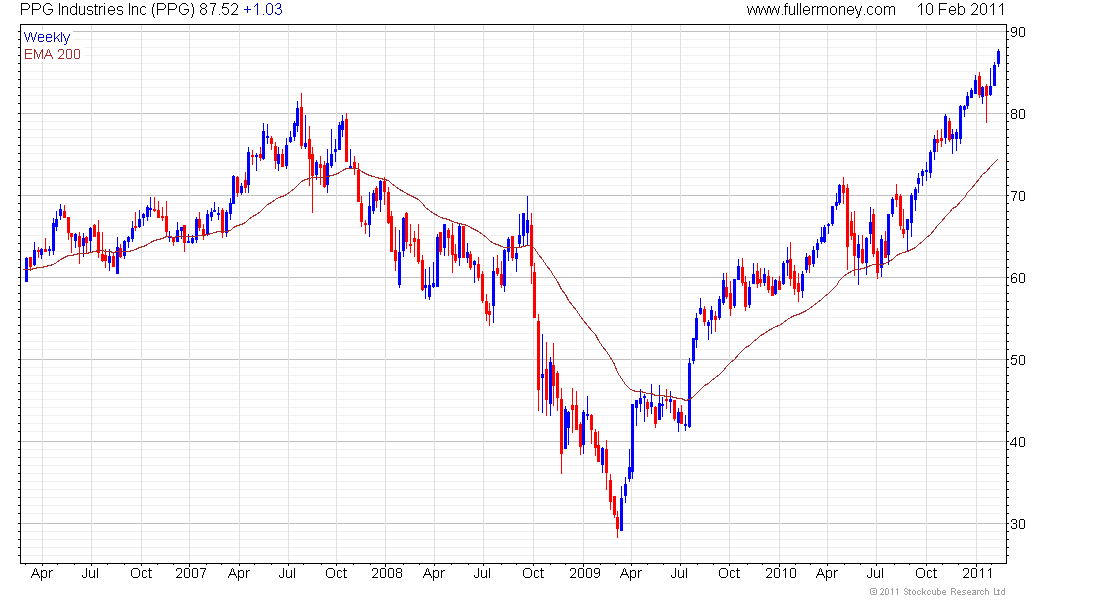Screen dimensions: 1100x600
Task: Click the PPG Industries Inc (PPG) title
Action: tap(107, 10)
